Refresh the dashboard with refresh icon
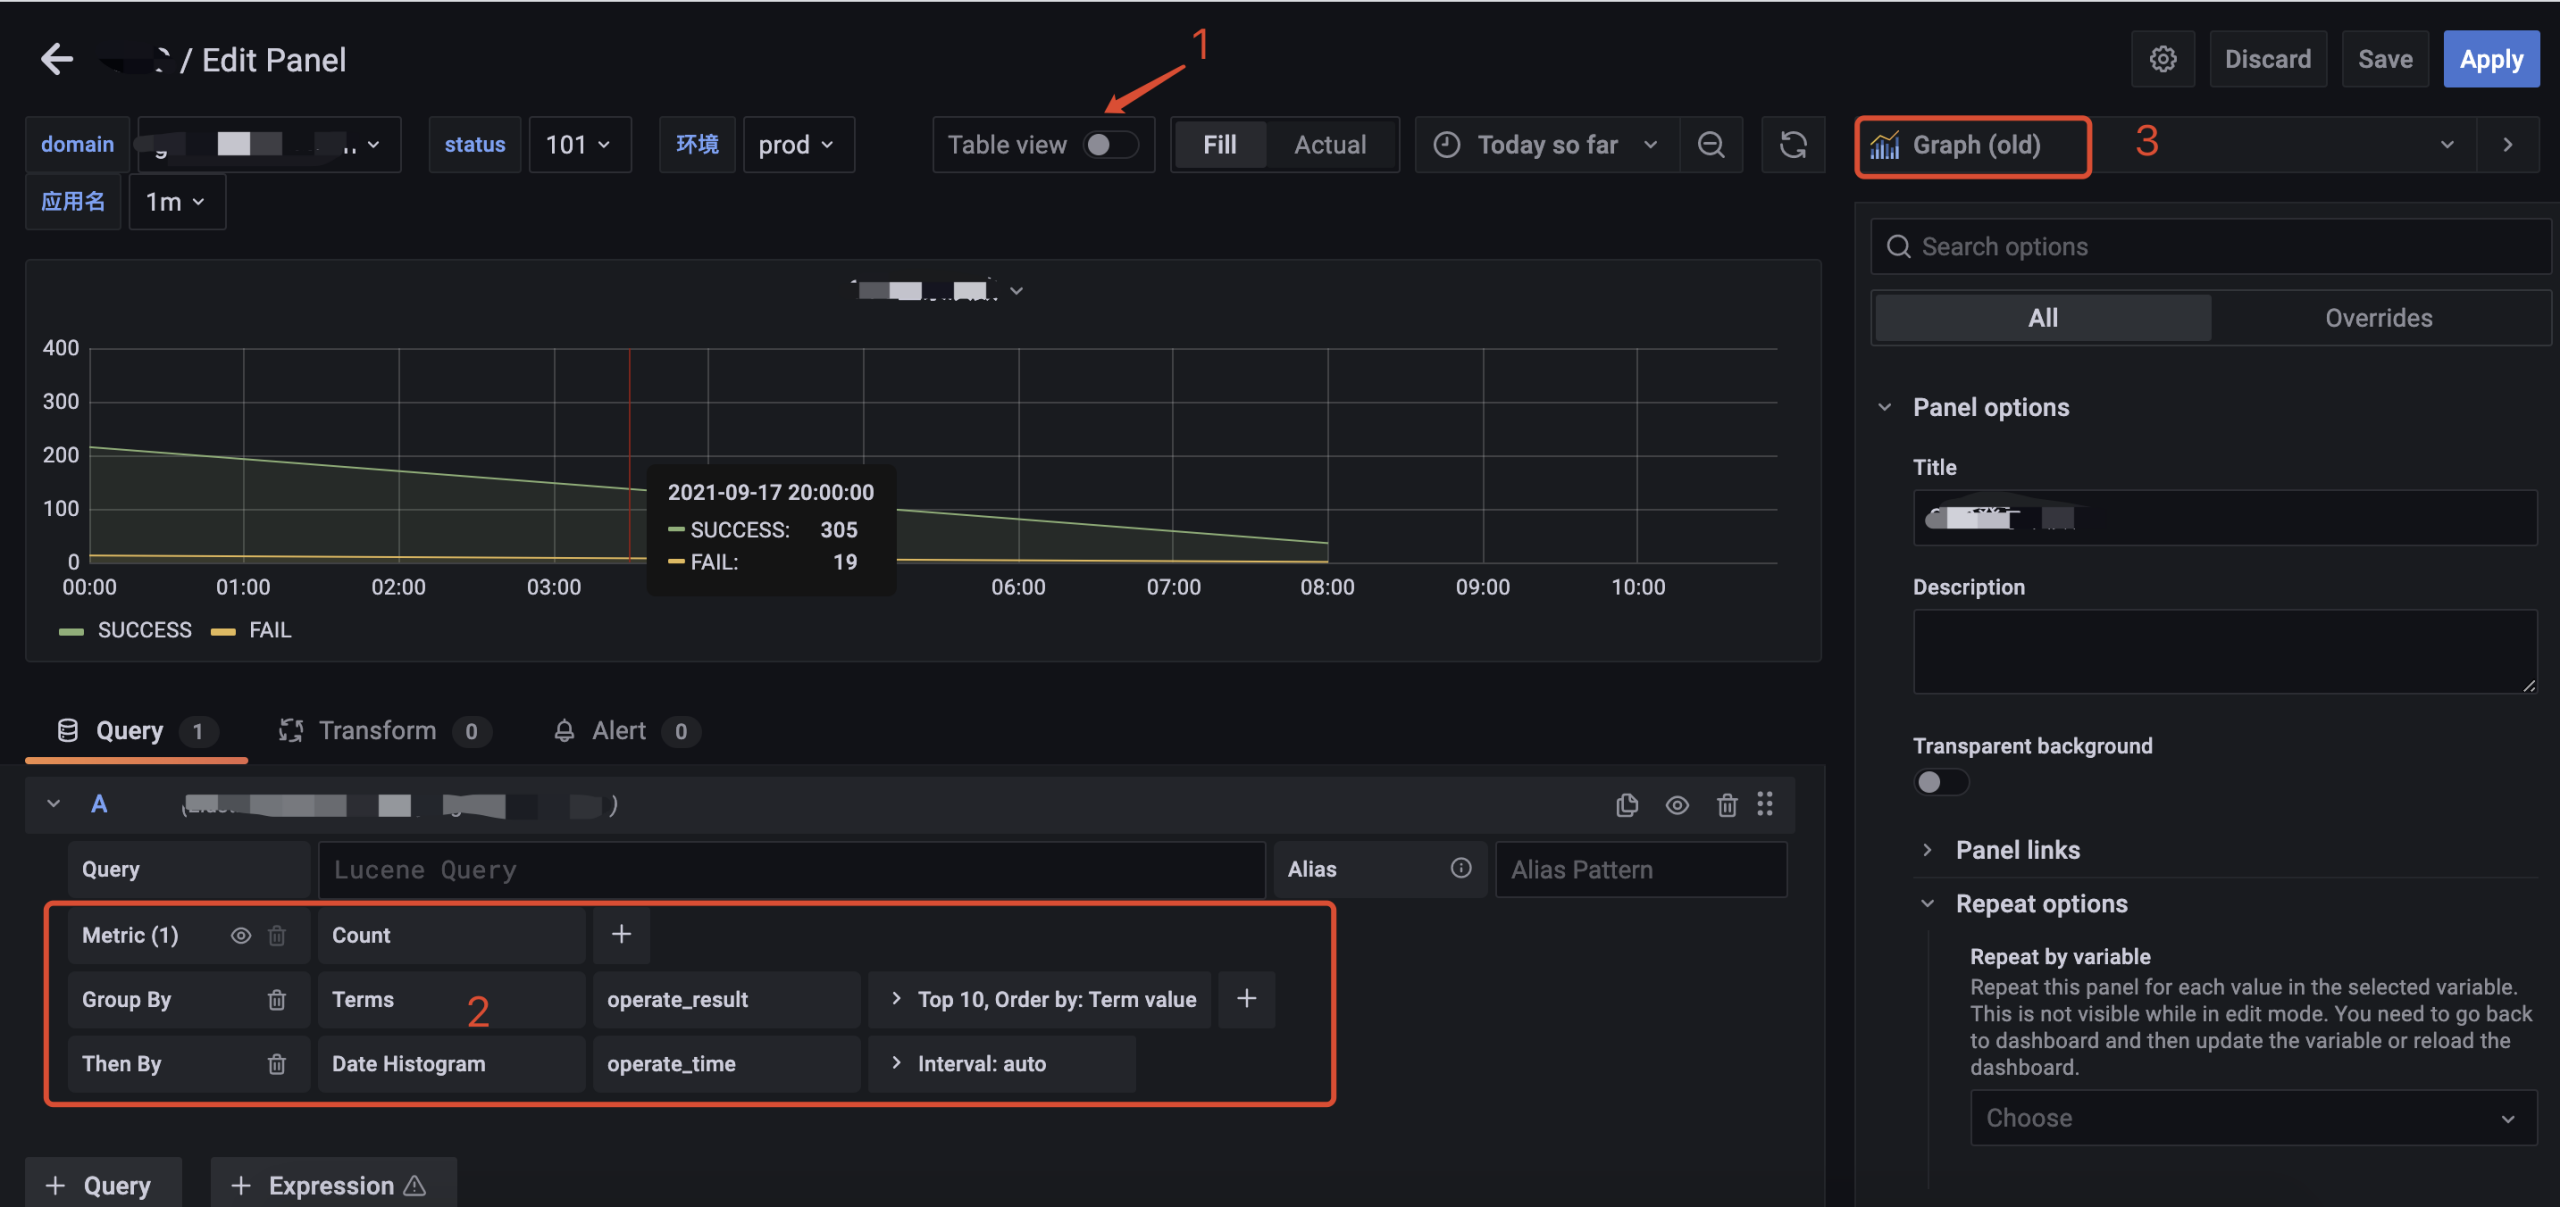Image resolution: width=2560 pixels, height=1207 pixels. coord(1793,145)
